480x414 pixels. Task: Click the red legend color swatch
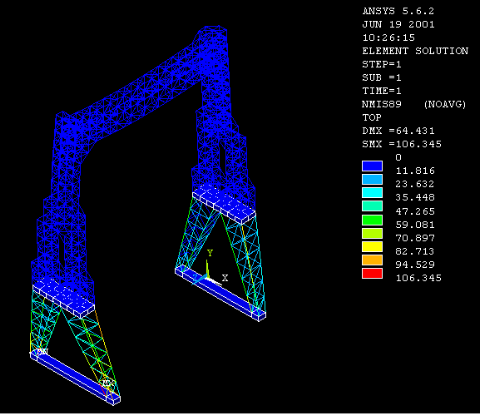(x=372, y=274)
